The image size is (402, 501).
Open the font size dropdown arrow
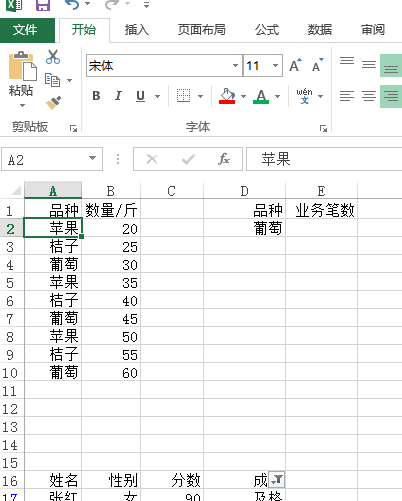275,65
